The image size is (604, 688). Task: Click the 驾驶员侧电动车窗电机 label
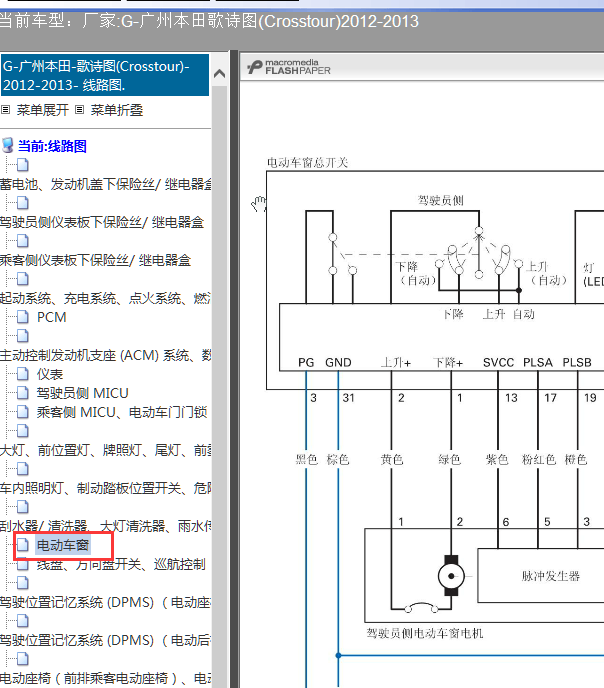(425, 633)
